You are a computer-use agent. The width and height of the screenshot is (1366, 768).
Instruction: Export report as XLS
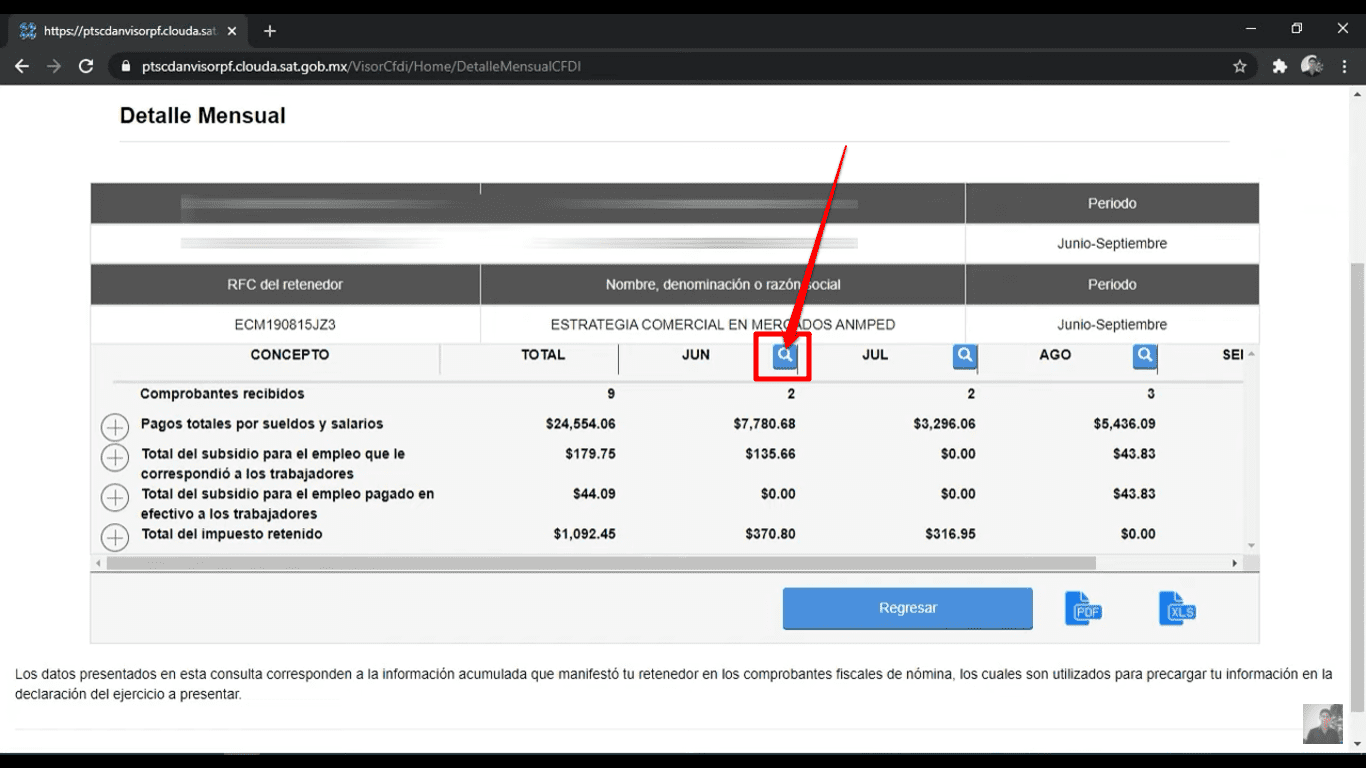(1178, 608)
